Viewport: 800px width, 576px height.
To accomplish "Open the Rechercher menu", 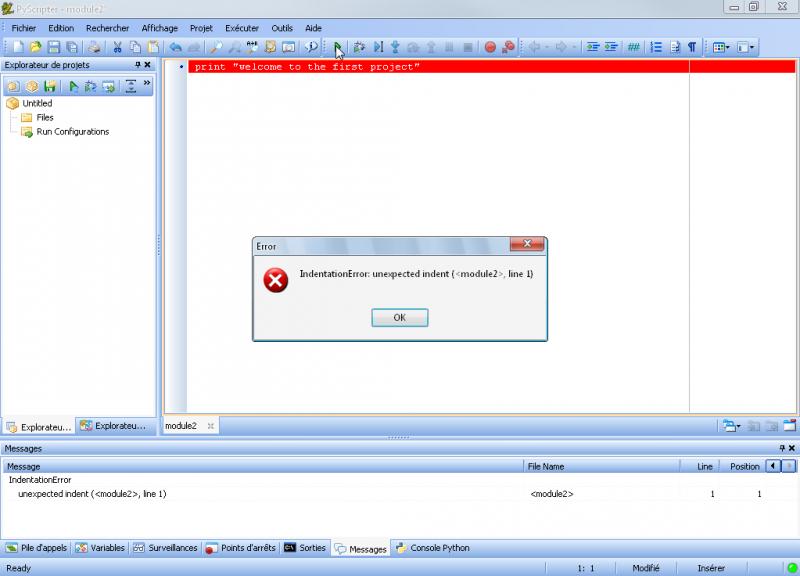I will pyautogui.click(x=107, y=28).
